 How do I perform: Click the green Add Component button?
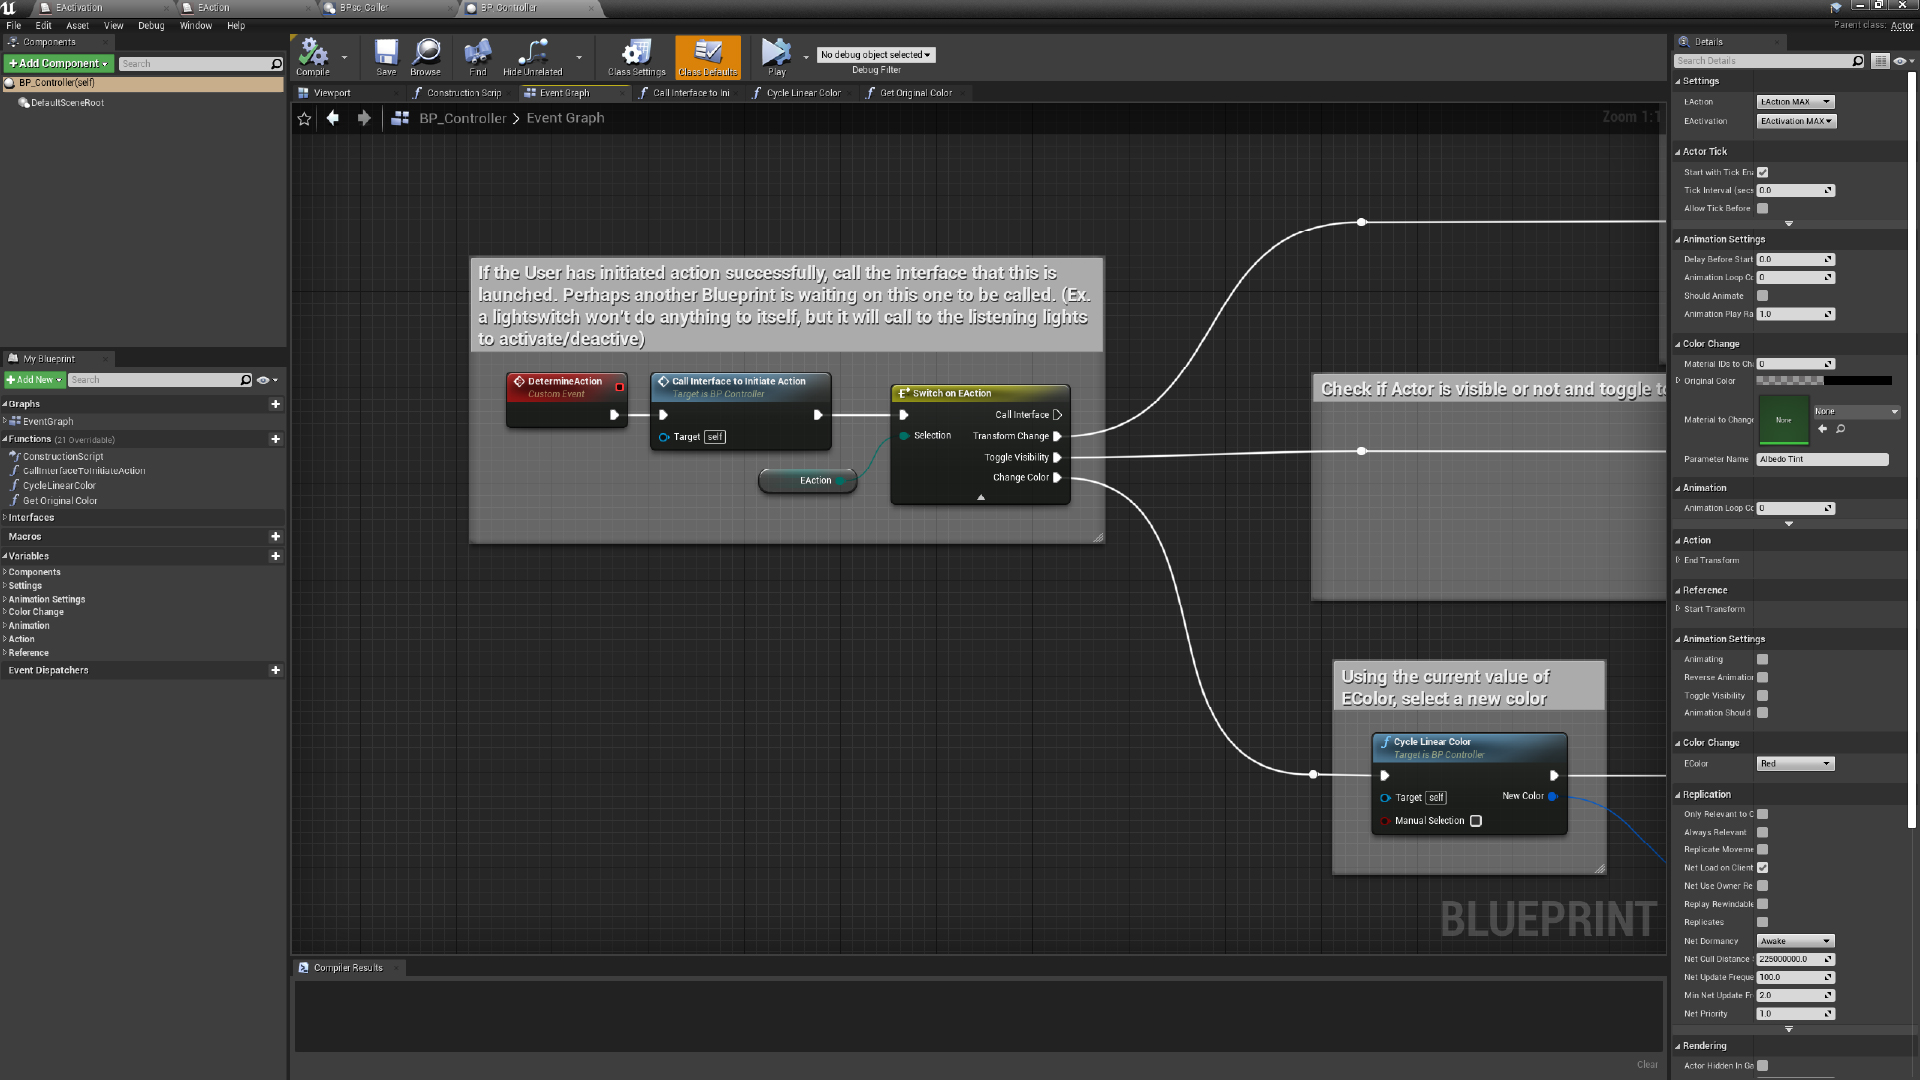pos(58,63)
